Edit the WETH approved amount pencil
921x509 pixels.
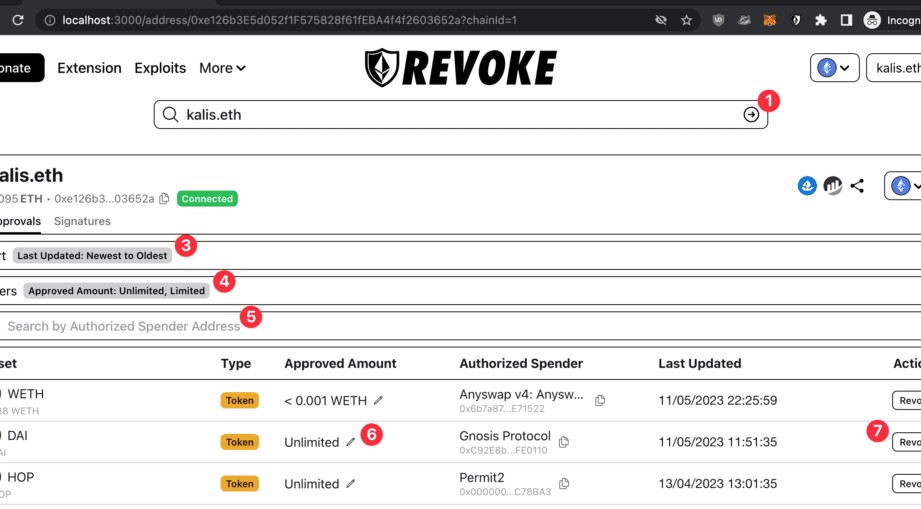tap(378, 400)
